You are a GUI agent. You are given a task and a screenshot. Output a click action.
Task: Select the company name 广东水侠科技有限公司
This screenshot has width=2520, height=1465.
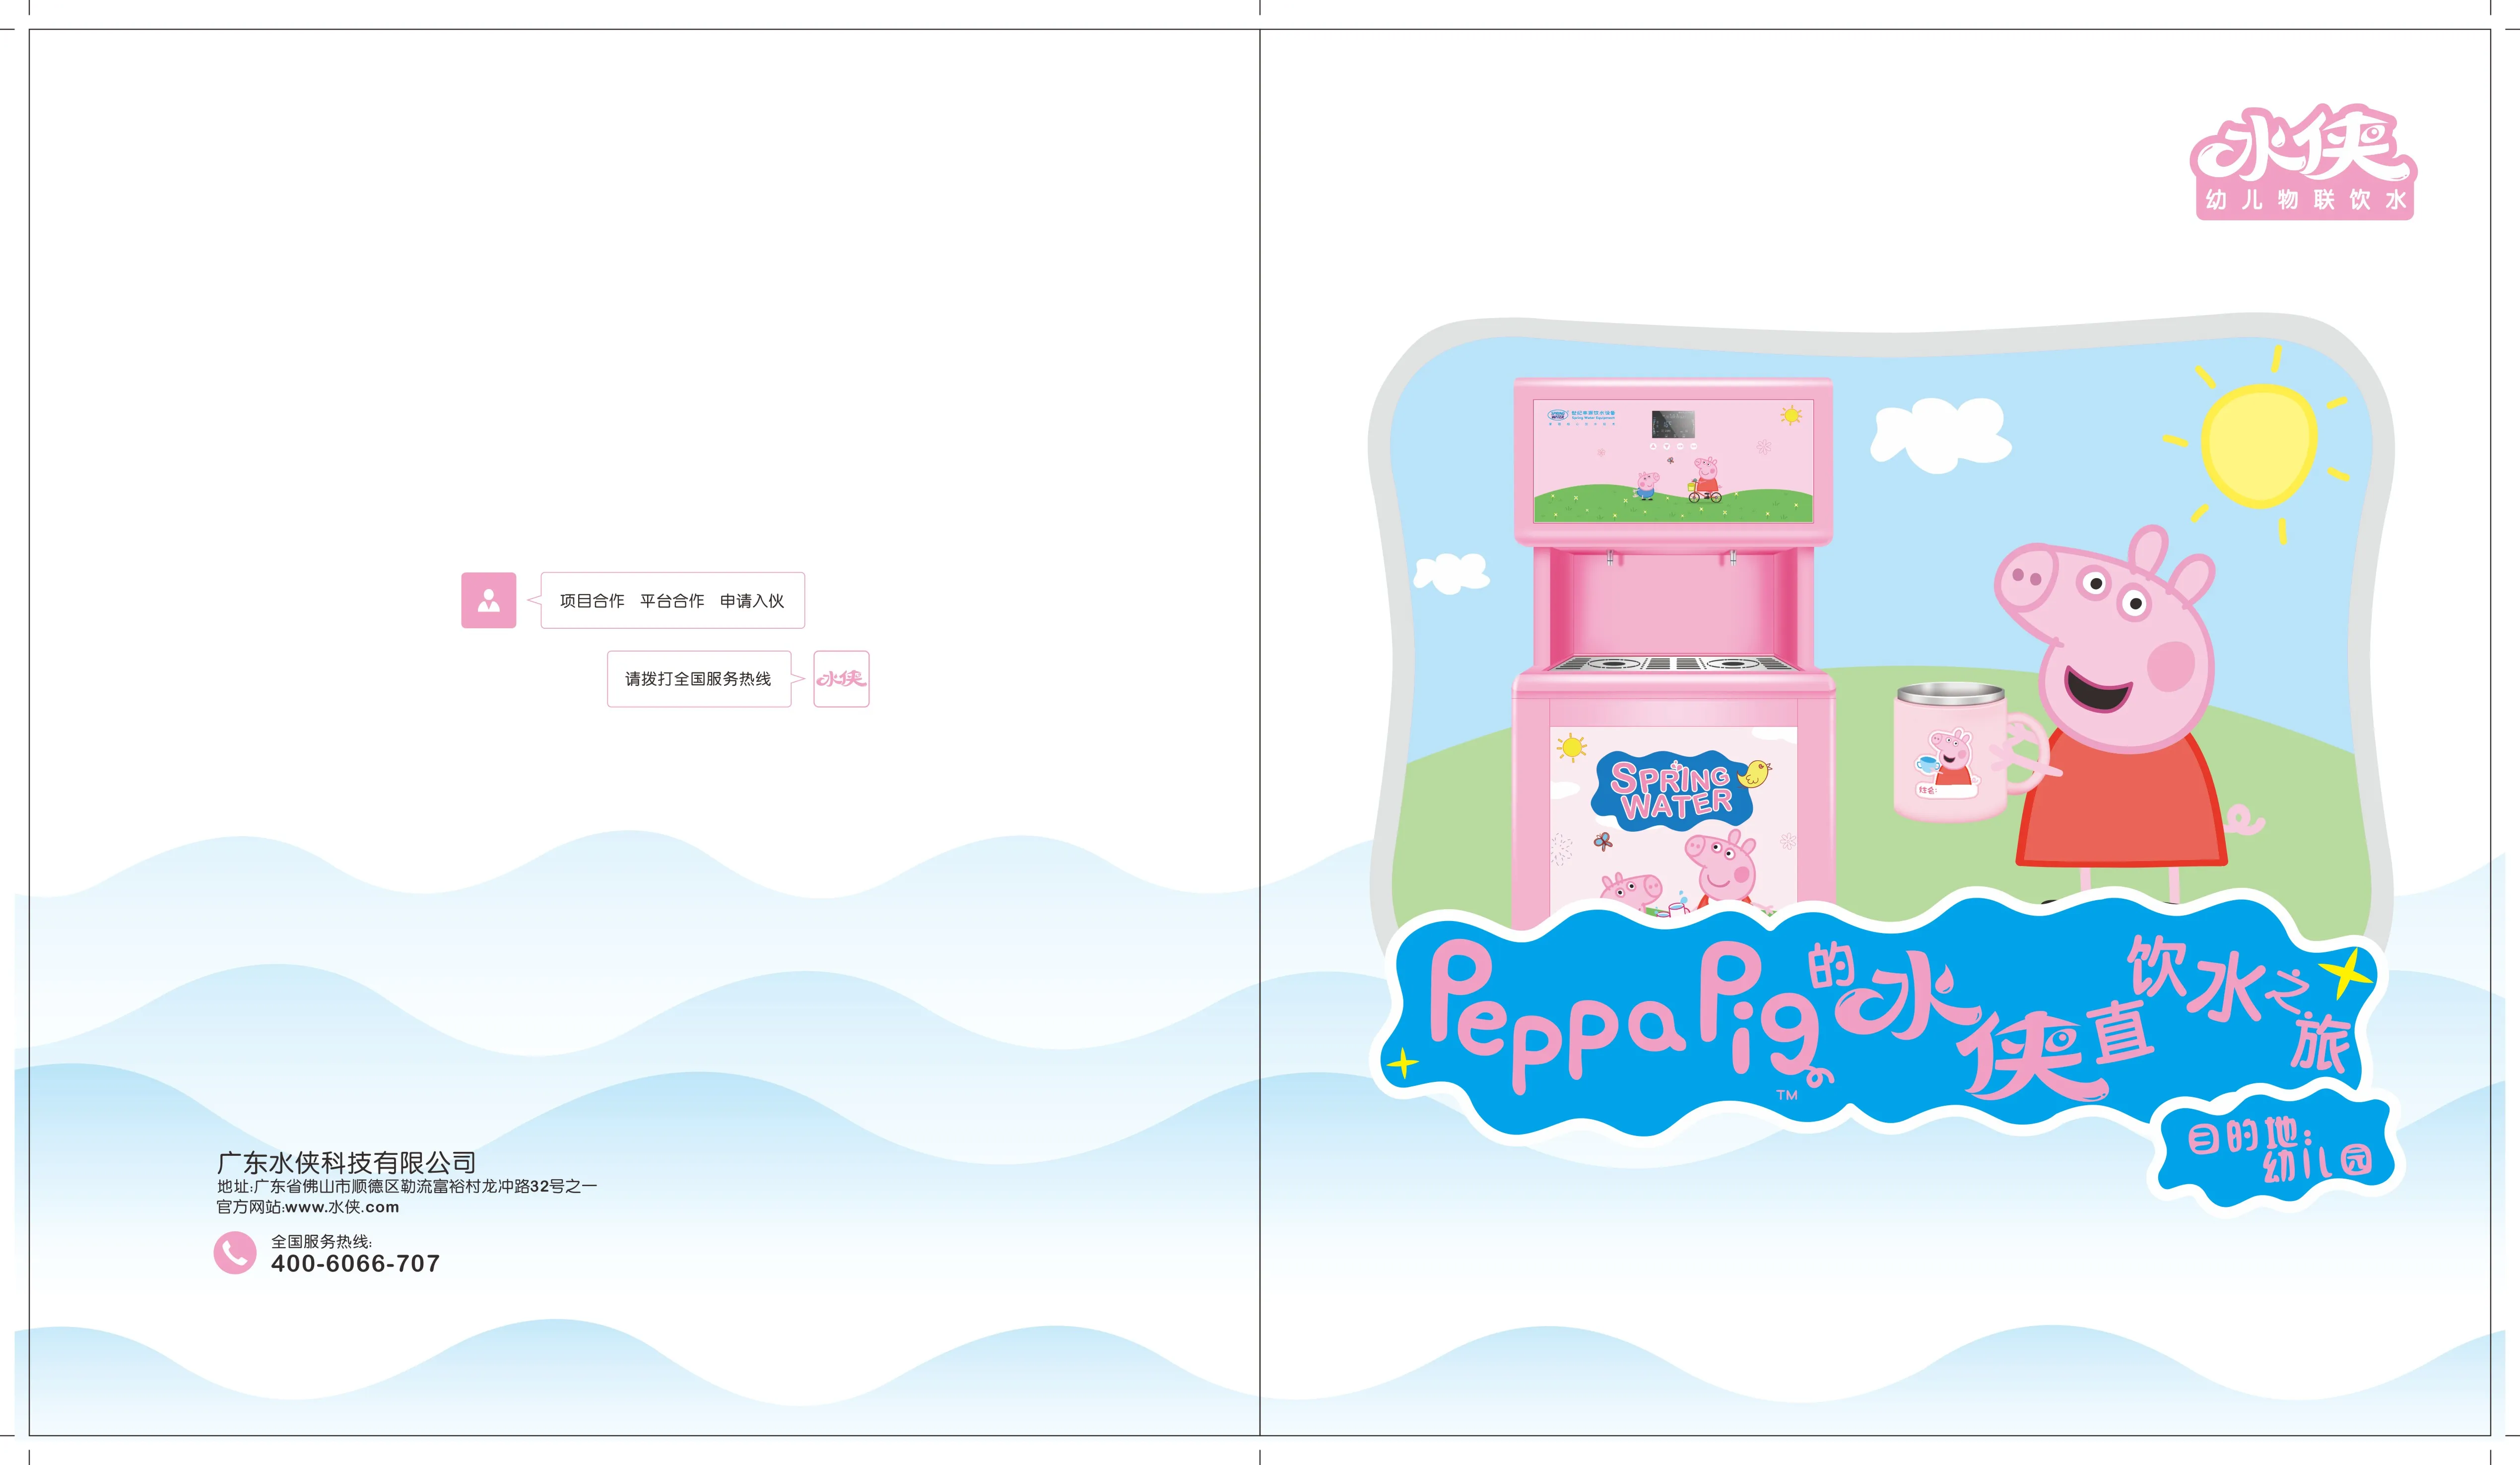pyautogui.click(x=346, y=1162)
